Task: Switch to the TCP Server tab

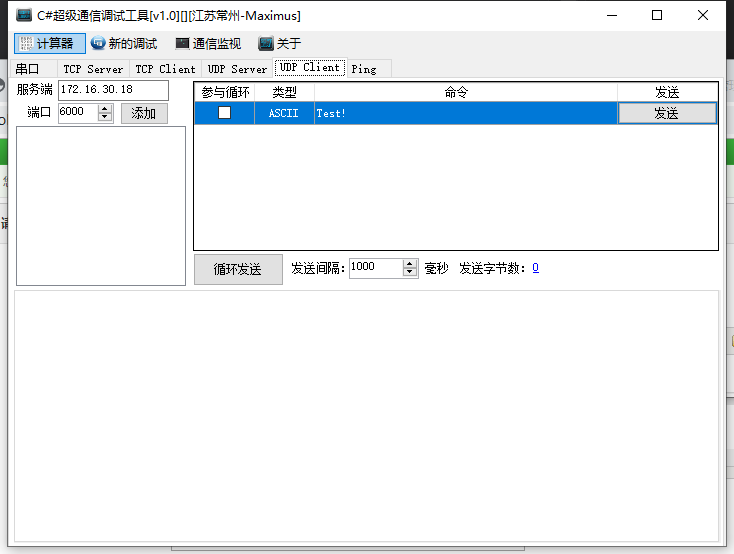Action: coord(93,69)
